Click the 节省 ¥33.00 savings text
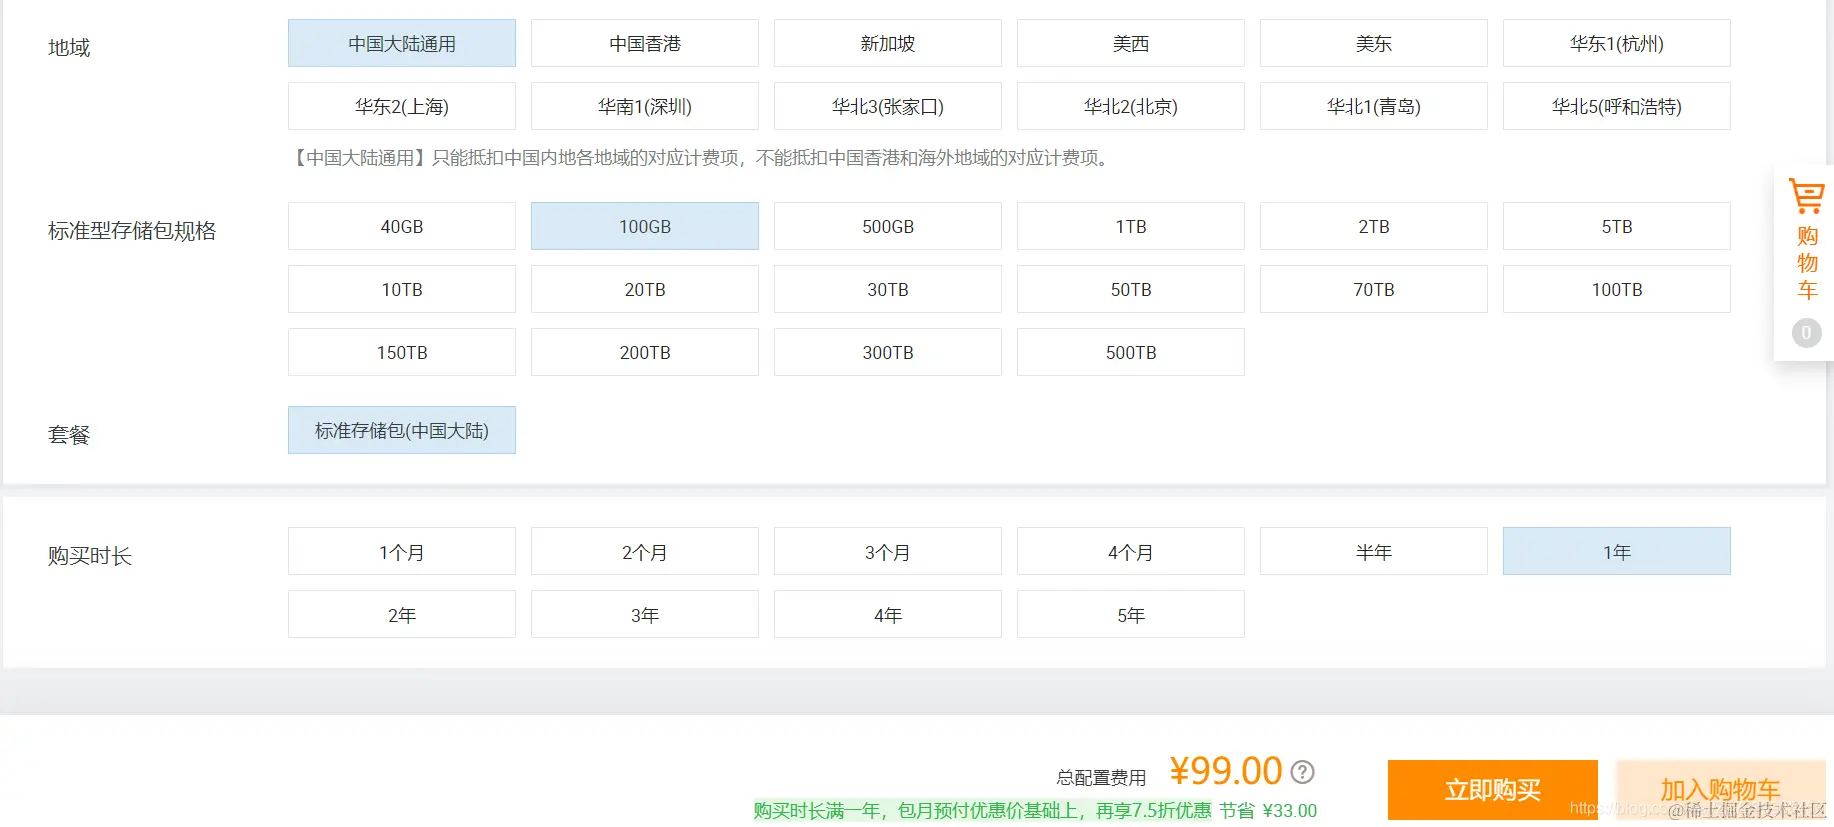This screenshot has height=827, width=1834. click(x=1268, y=811)
